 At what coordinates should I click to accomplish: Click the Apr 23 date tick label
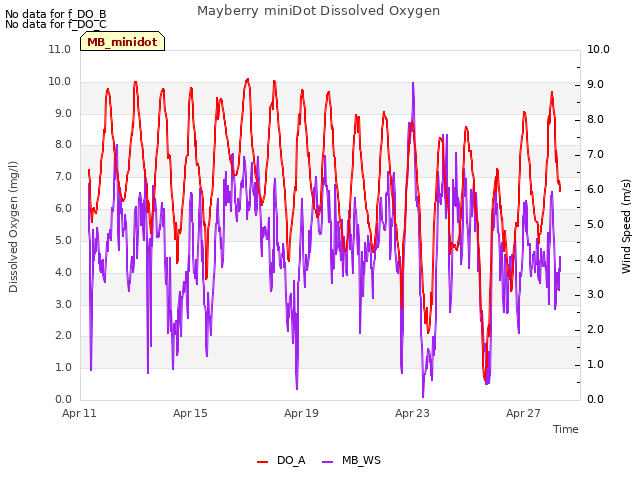point(412,413)
